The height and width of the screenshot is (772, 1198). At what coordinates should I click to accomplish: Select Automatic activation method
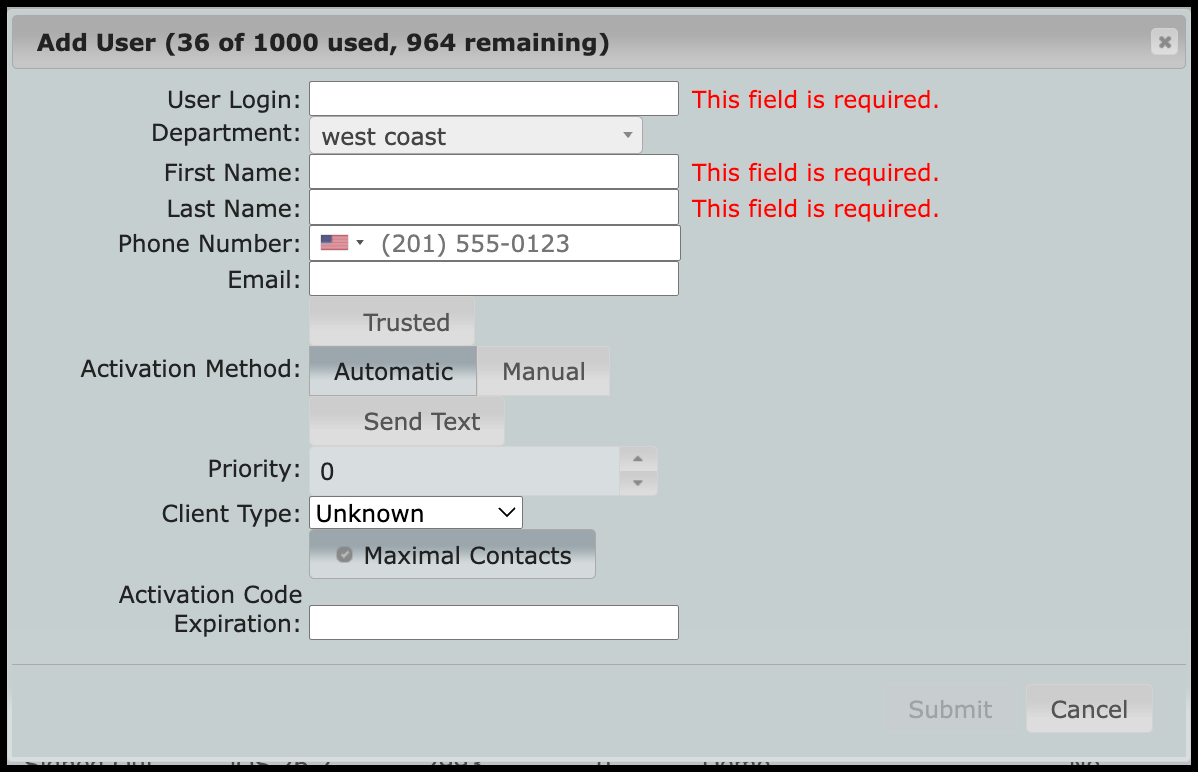pos(393,372)
